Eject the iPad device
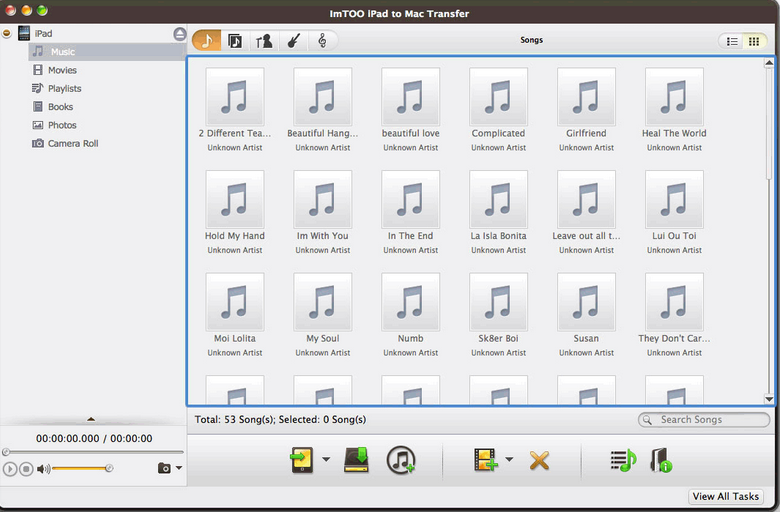This screenshot has height=512, width=780. (180, 34)
